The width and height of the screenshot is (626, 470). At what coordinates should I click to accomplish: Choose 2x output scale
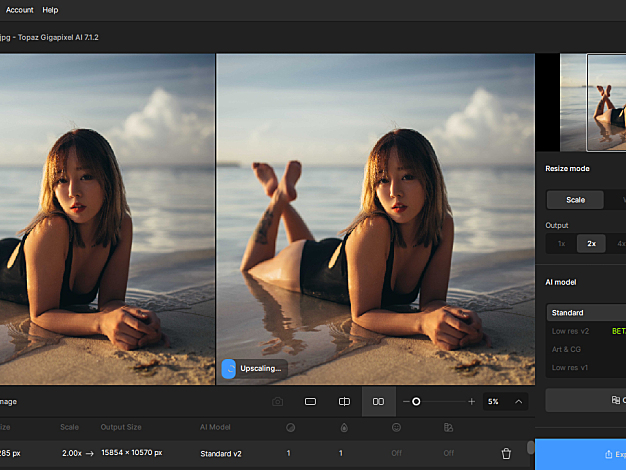(592, 244)
